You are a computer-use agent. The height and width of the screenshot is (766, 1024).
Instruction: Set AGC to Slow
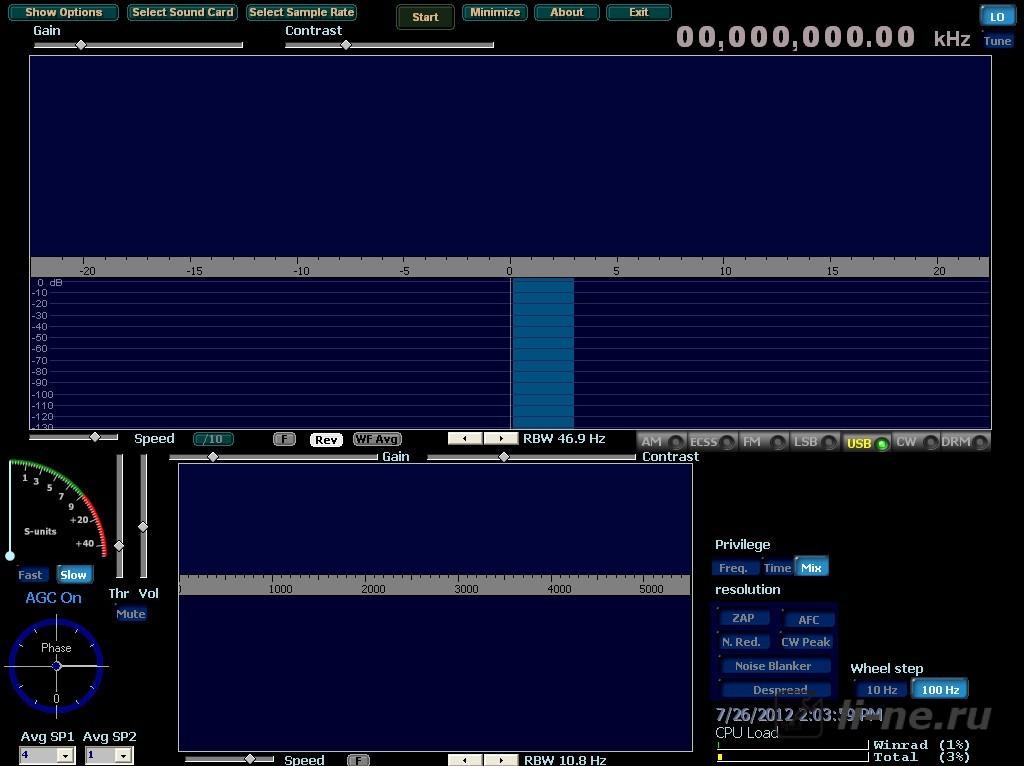click(73, 575)
